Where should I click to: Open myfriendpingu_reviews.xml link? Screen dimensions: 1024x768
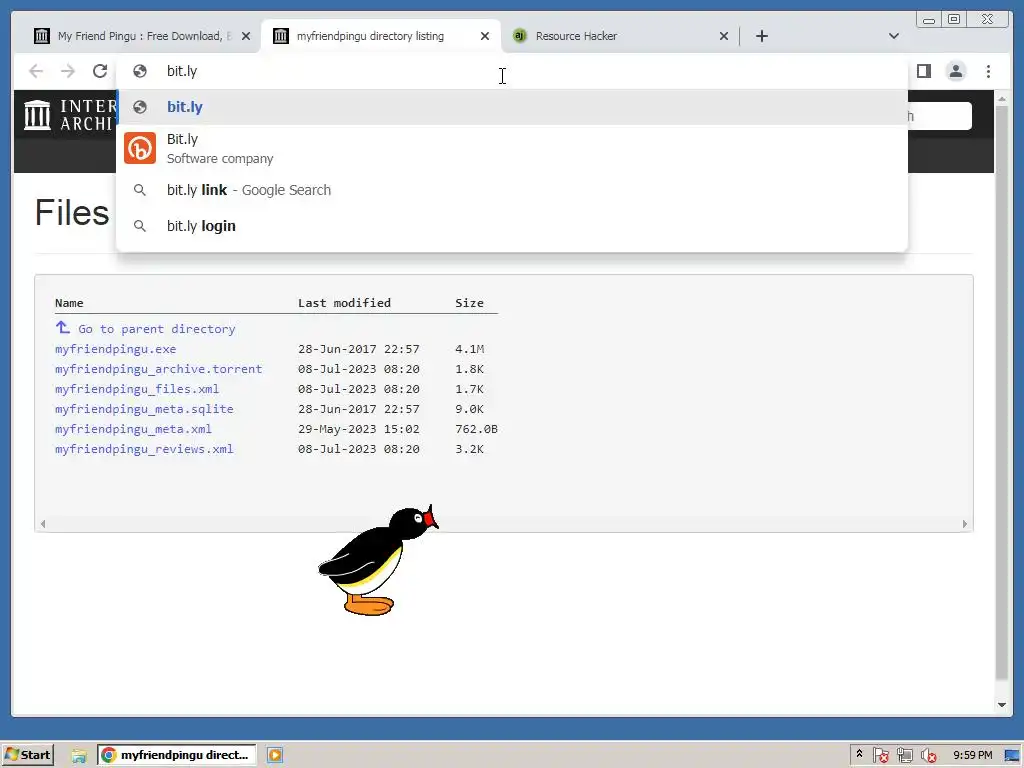click(x=144, y=449)
